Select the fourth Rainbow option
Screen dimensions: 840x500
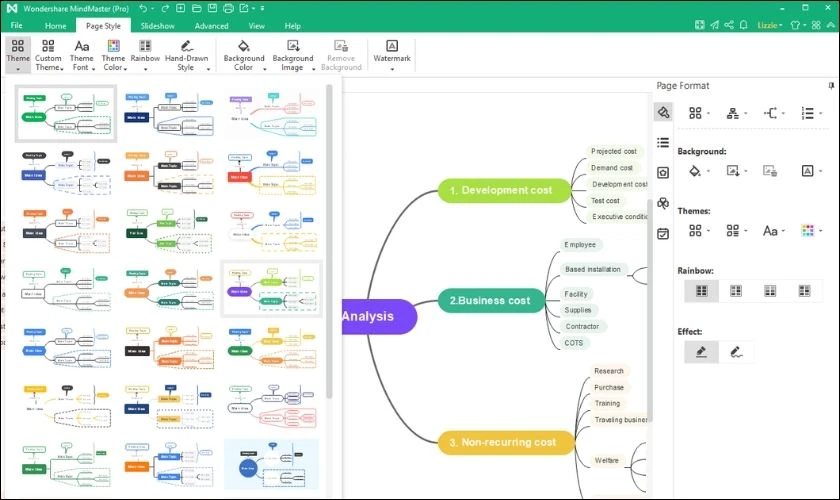[804, 290]
